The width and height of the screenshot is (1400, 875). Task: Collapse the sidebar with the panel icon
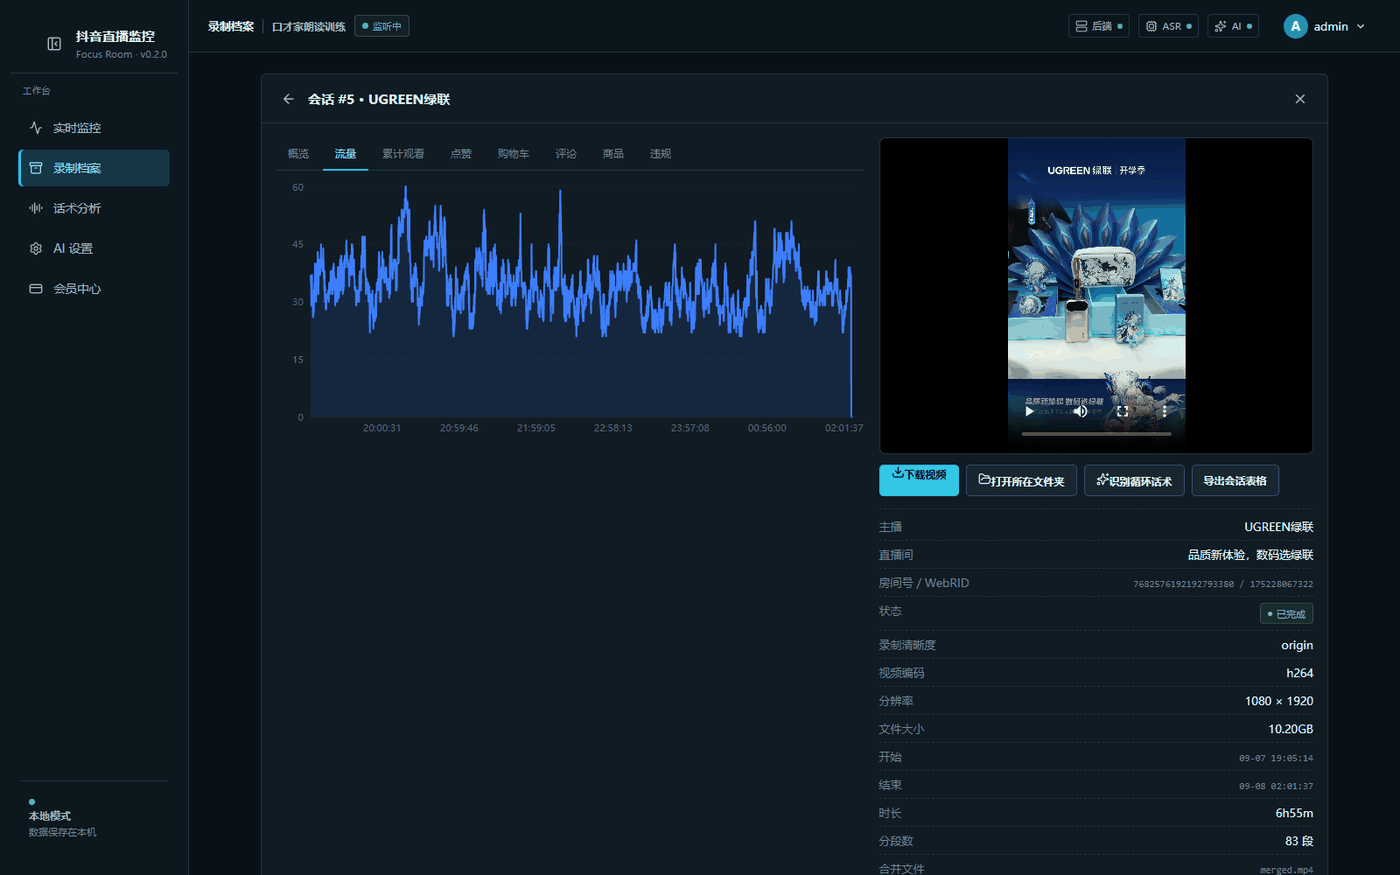[54, 44]
